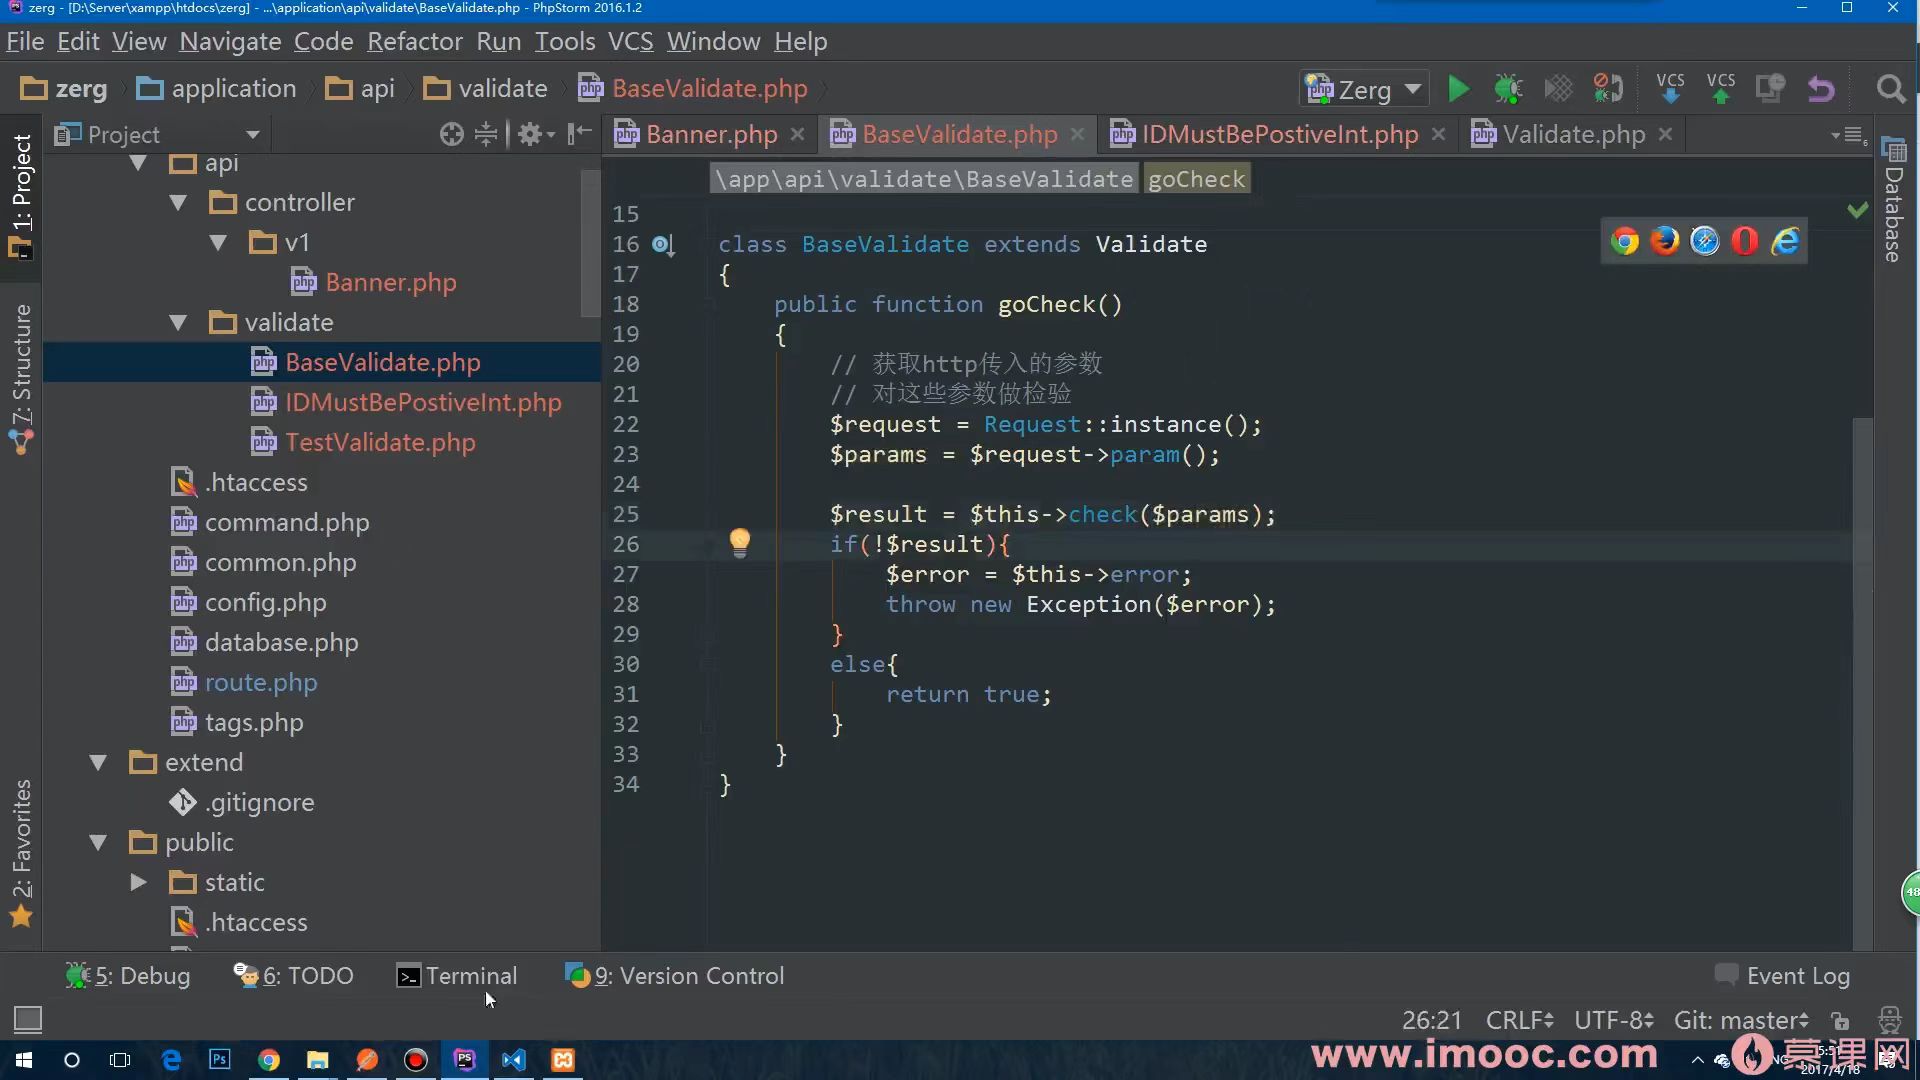The width and height of the screenshot is (1920, 1080).
Task: Collapse the validate folder
Action: (178, 322)
